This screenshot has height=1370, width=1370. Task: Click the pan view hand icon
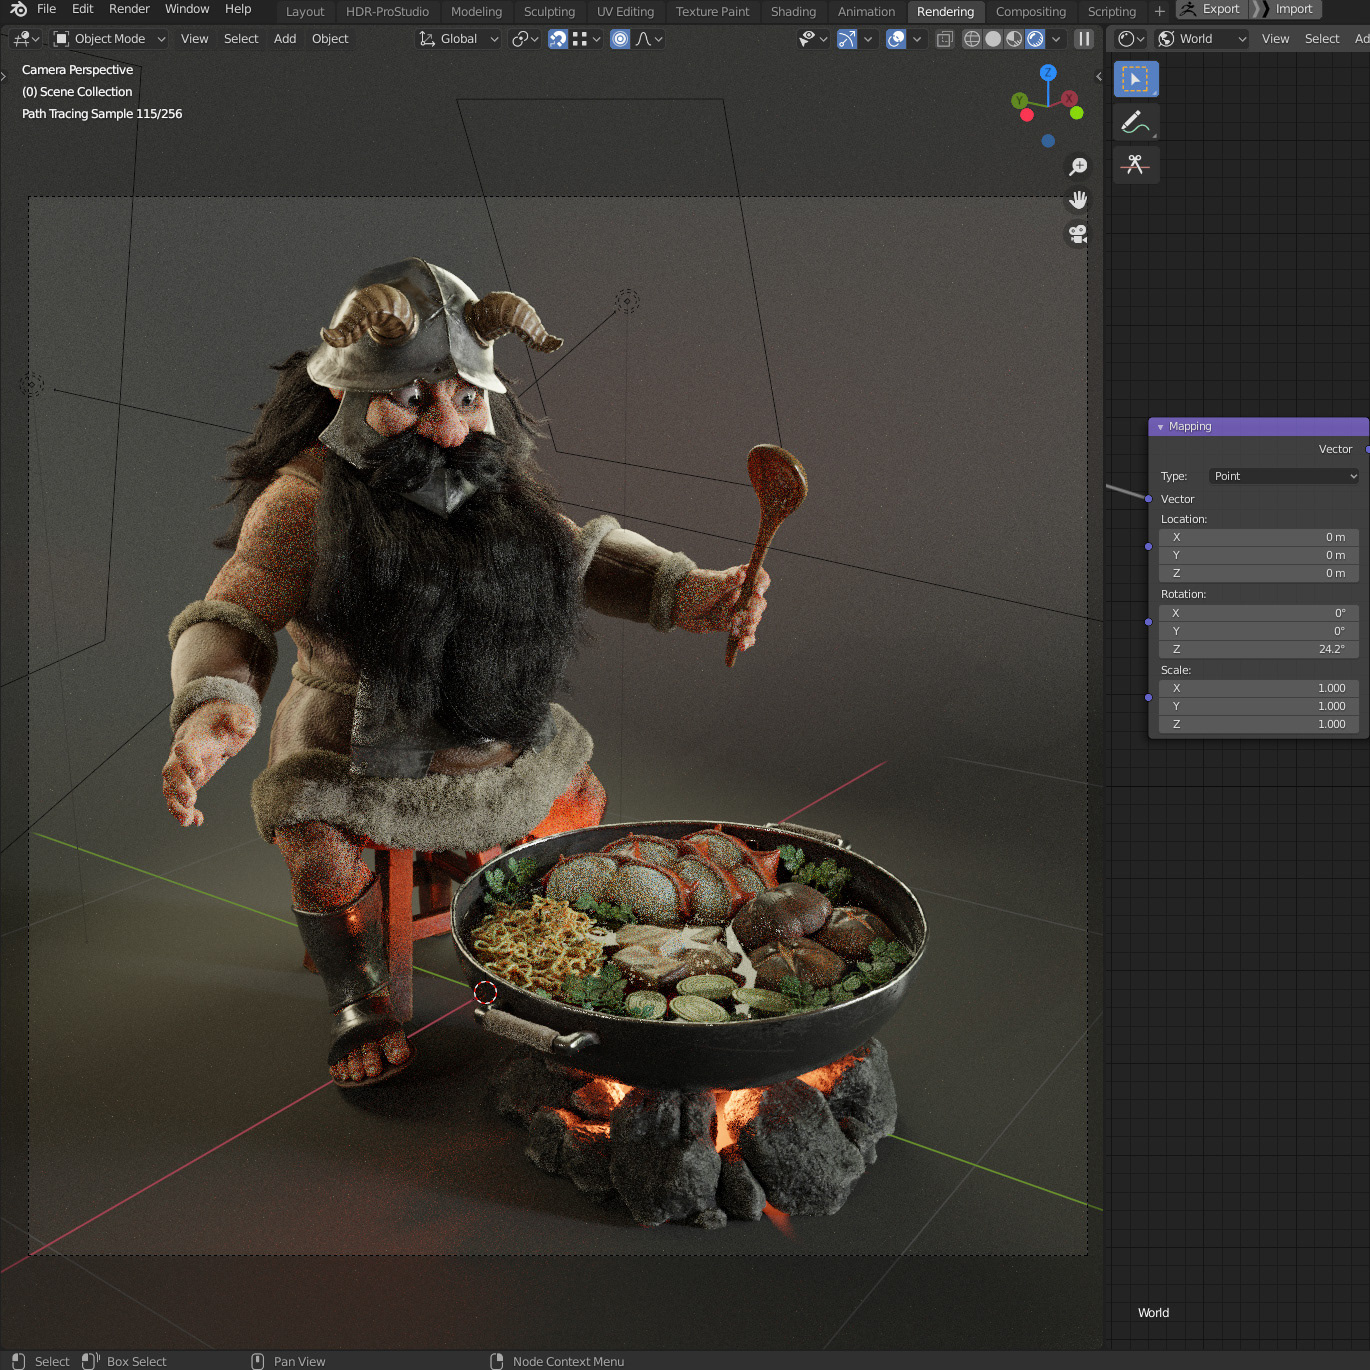[1078, 200]
